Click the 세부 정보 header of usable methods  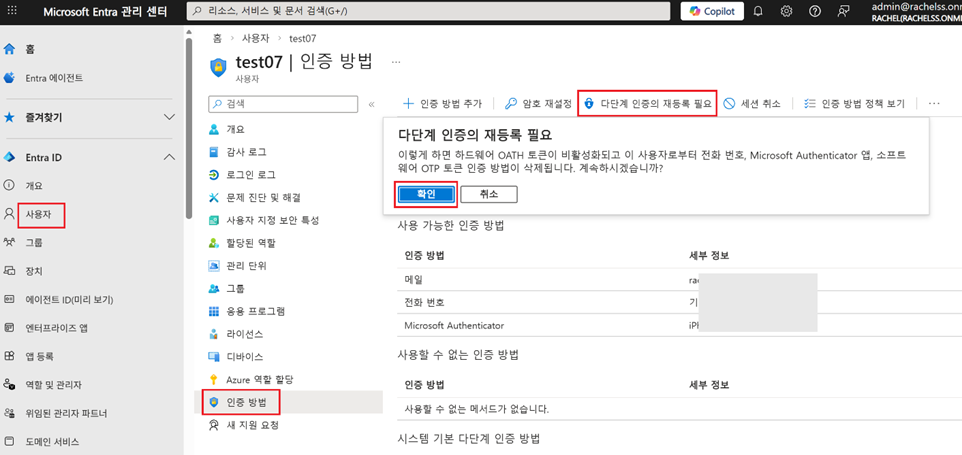[709, 255]
